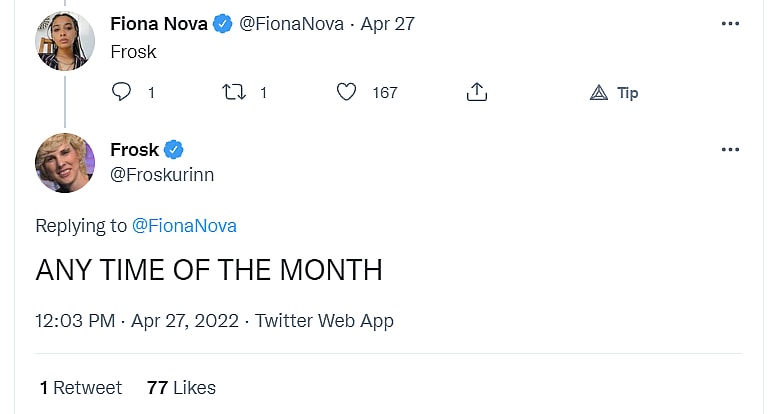Like Fiona Nova's tweet with heart icon
This screenshot has height=414, width=768.
click(x=347, y=92)
